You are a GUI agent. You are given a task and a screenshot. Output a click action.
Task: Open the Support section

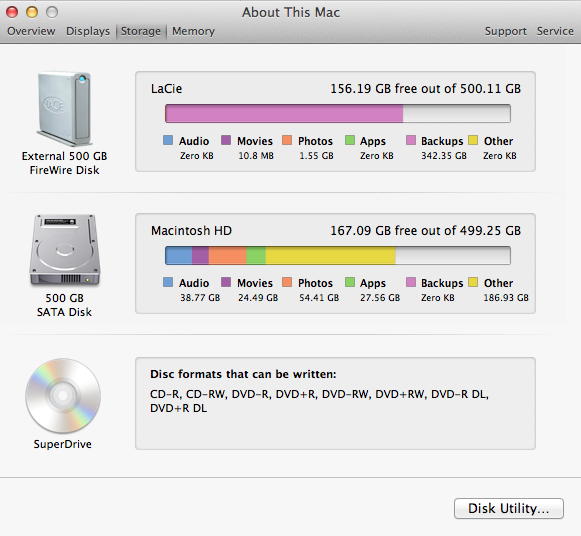coord(506,31)
